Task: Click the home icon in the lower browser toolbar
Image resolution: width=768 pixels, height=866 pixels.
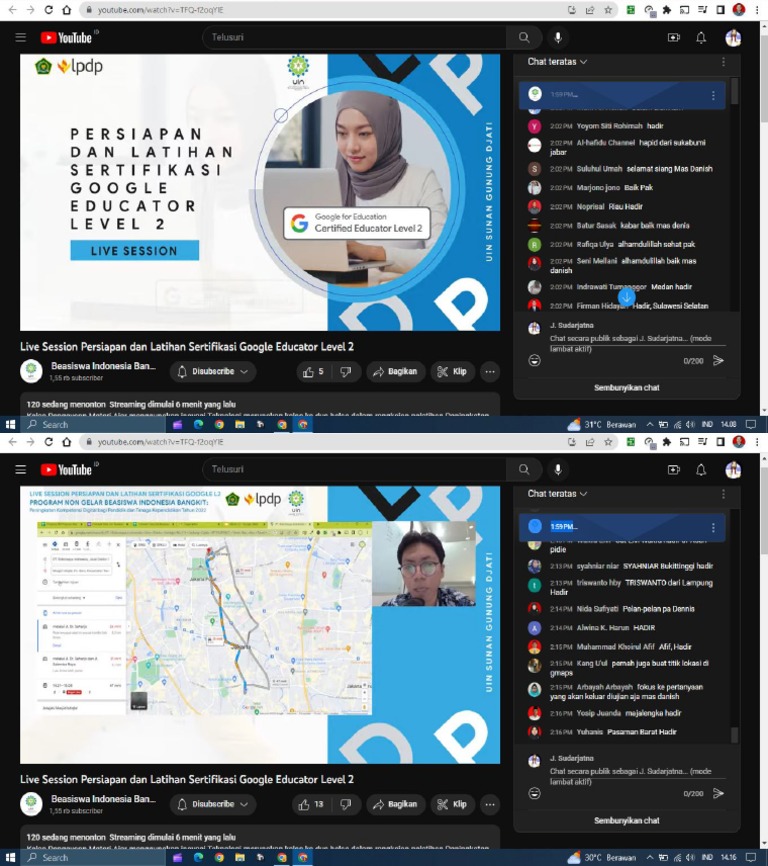Action: tap(66, 442)
